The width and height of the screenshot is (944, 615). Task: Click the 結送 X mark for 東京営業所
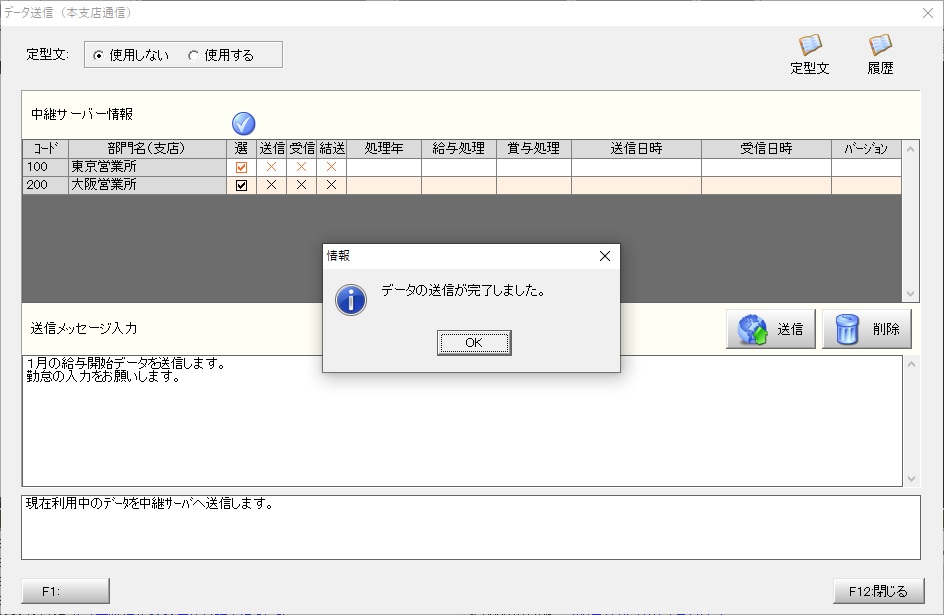[x=331, y=167]
